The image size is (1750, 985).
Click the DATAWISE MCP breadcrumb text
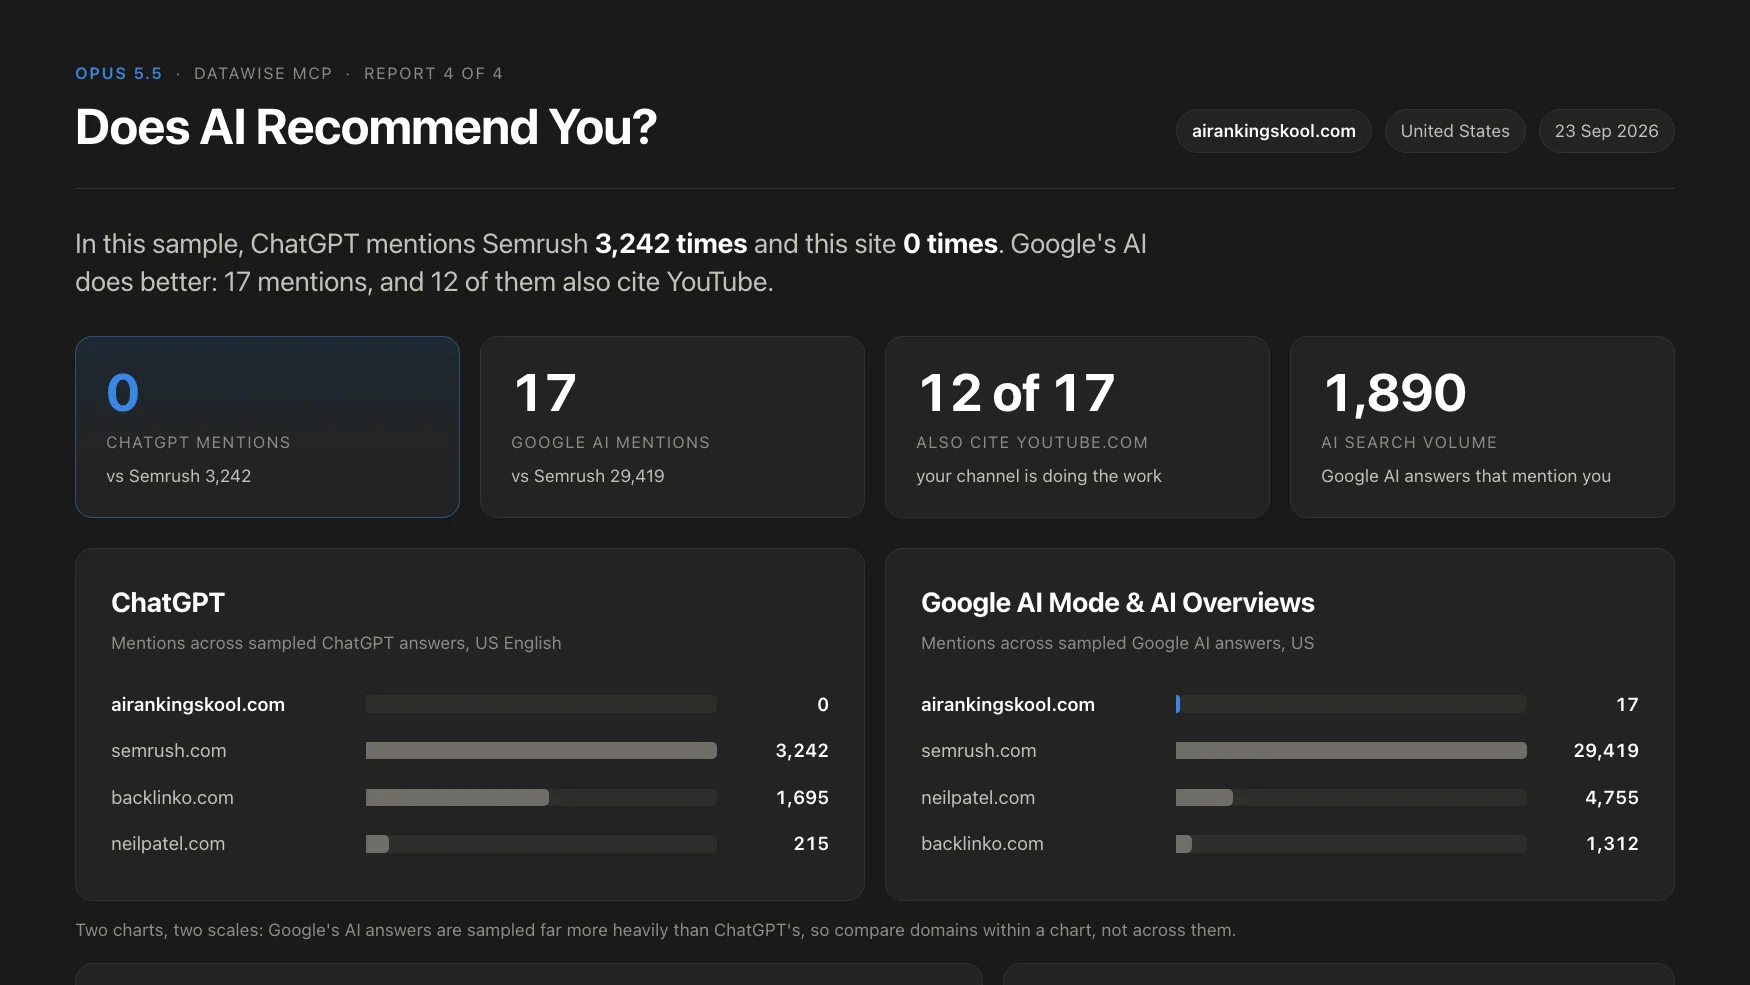pyautogui.click(x=263, y=73)
